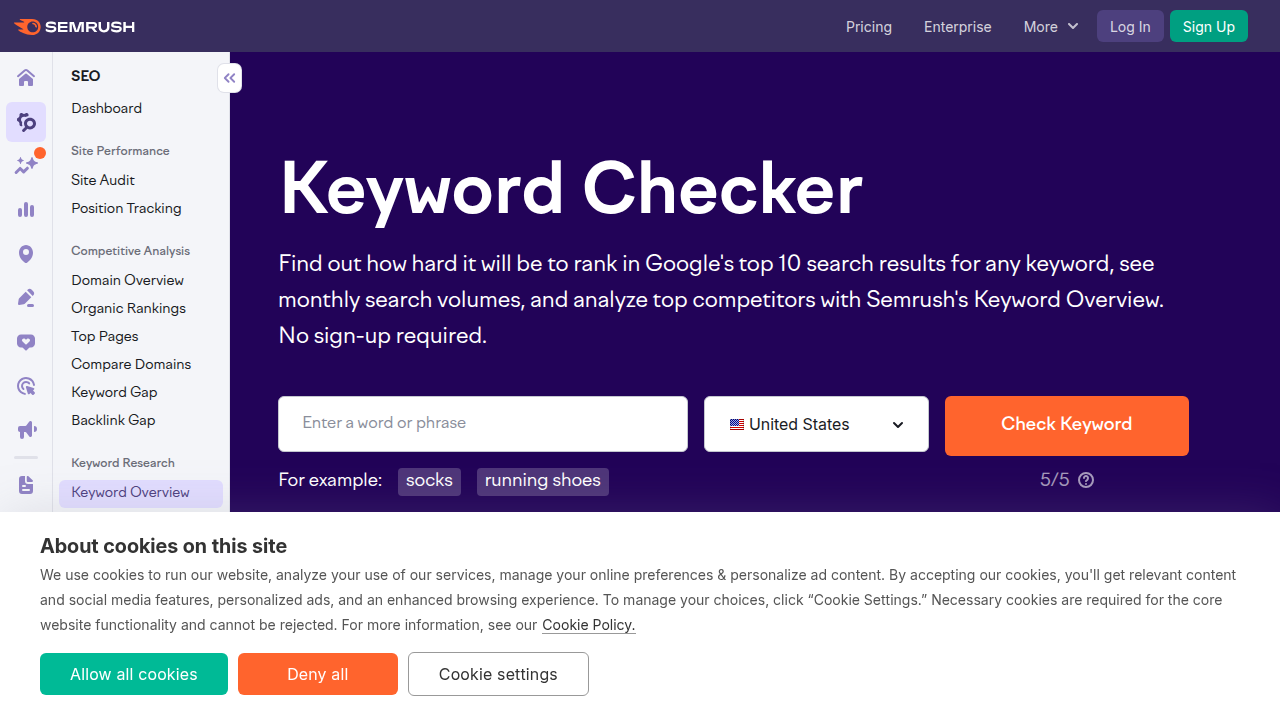Open the Content pencil icon in the sidebar
This screenshot has width=1280, height=720.
25,297
